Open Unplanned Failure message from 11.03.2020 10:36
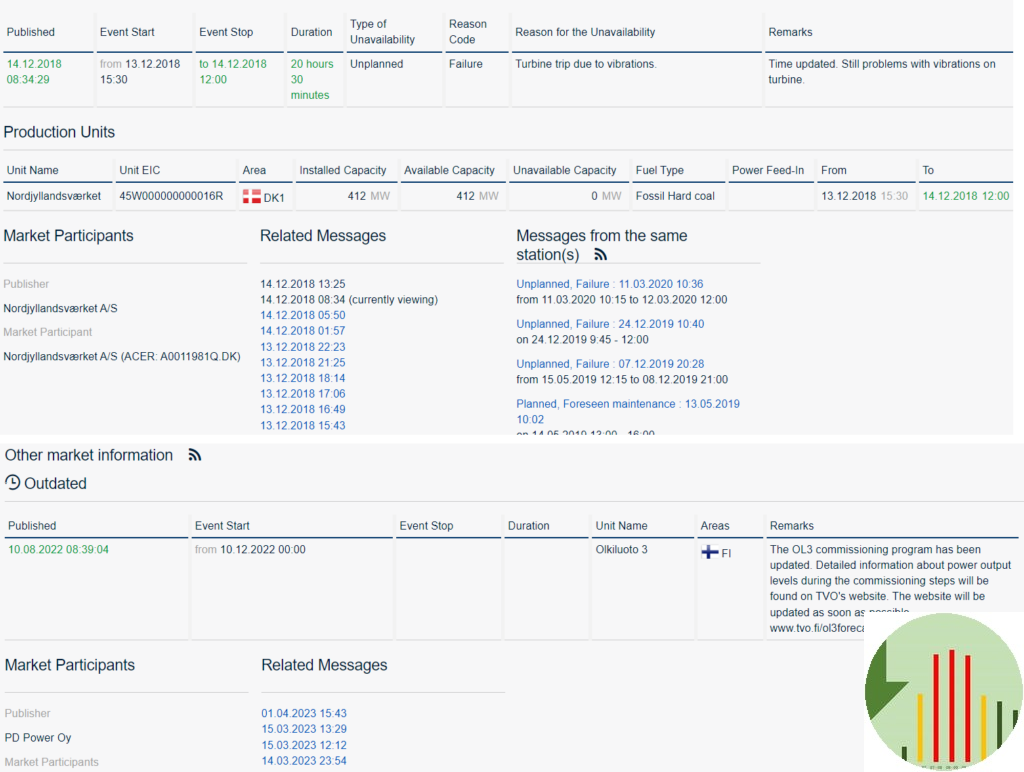The width and height of the screenshot is (1024, 772). [x=609, y=284]
